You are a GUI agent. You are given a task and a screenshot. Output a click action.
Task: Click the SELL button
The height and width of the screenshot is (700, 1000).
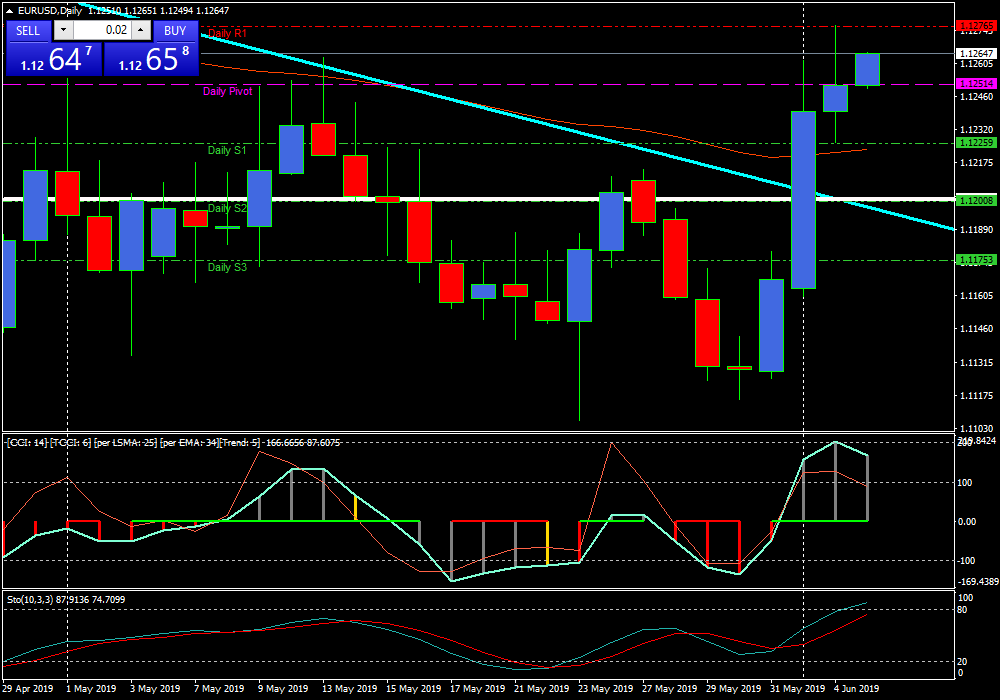(28, 30)
